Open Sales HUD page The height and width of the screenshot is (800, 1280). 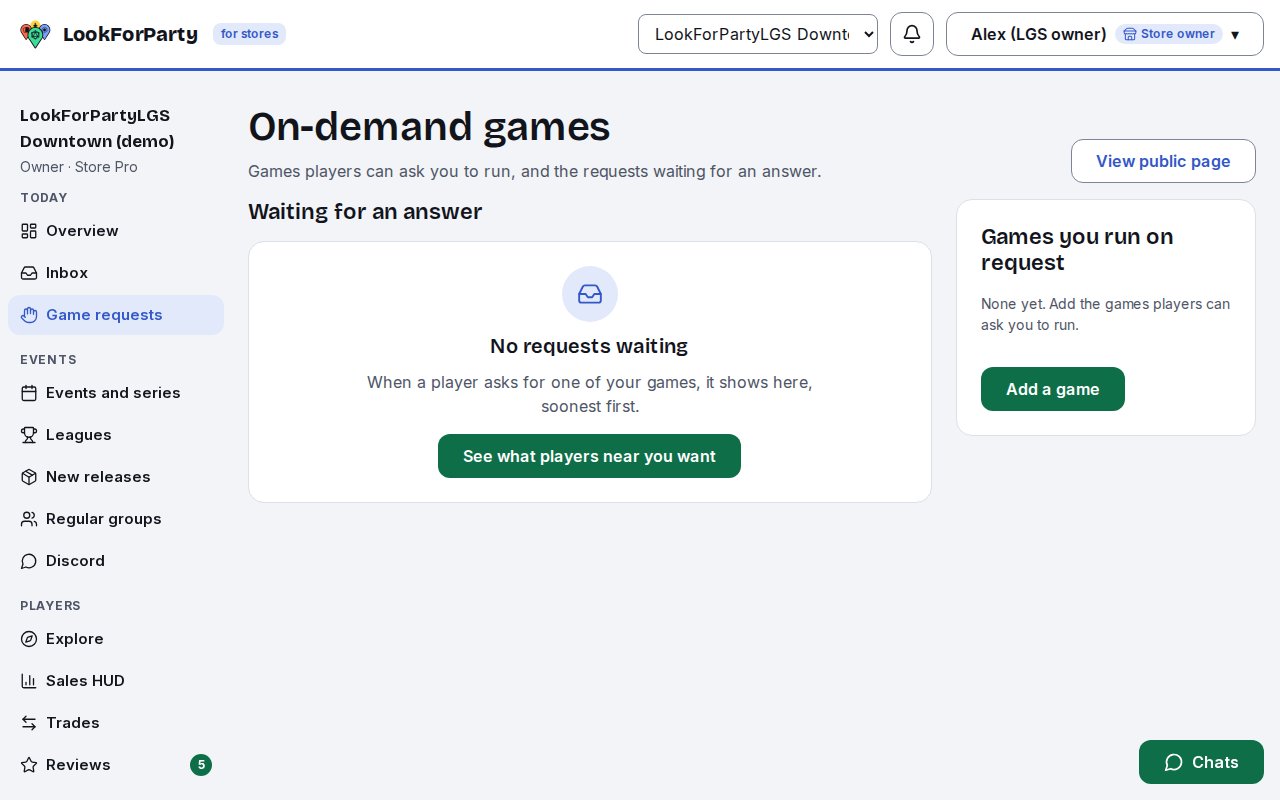[x=116, y=681]
